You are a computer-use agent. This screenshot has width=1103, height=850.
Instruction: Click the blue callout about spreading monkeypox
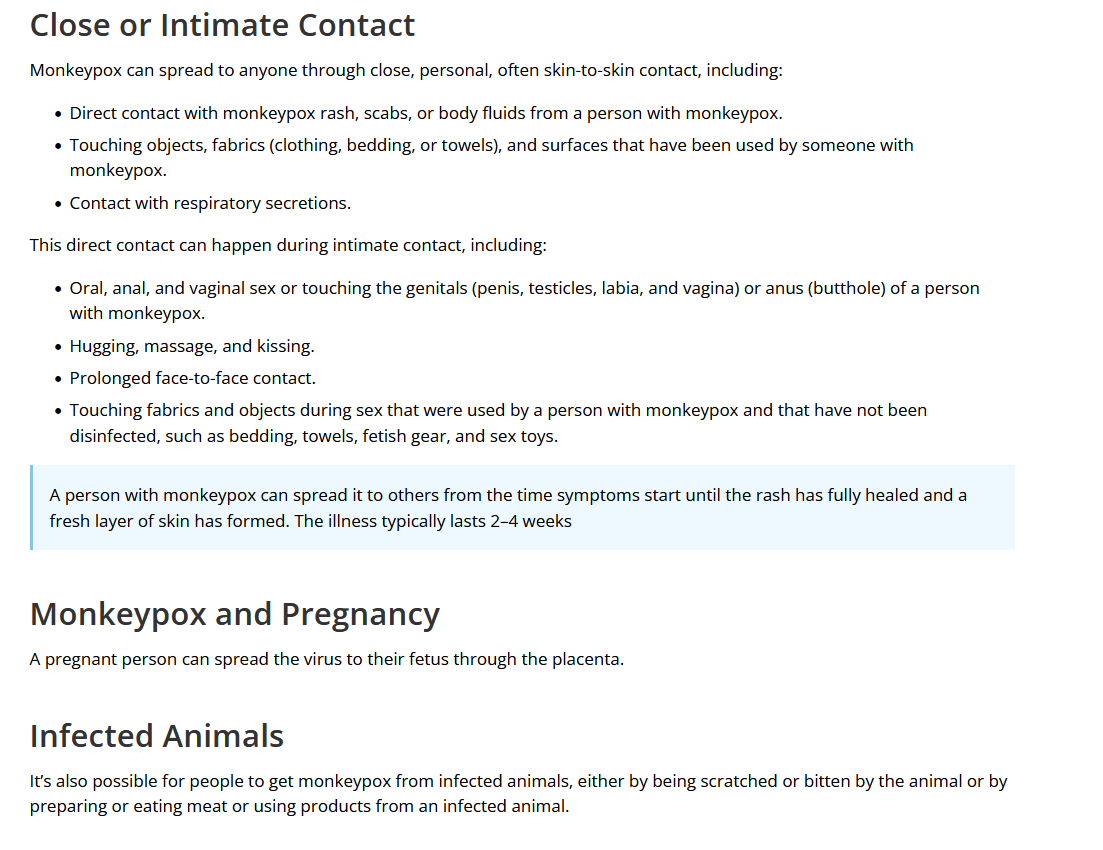click(x=522, y=507)
